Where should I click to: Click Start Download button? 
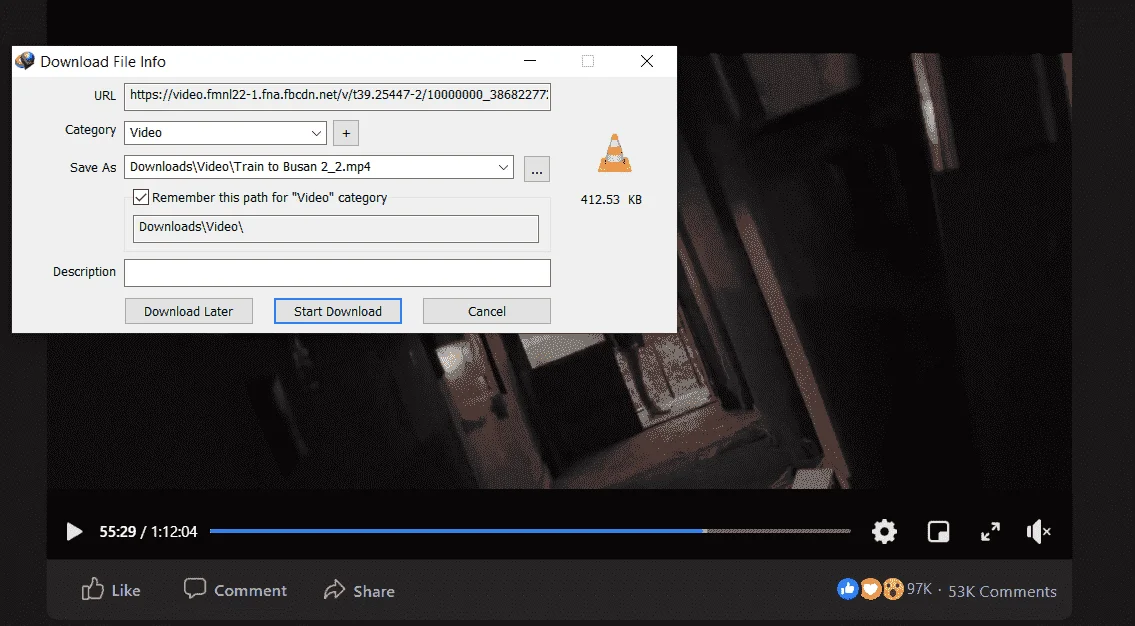tap(337, 311)
